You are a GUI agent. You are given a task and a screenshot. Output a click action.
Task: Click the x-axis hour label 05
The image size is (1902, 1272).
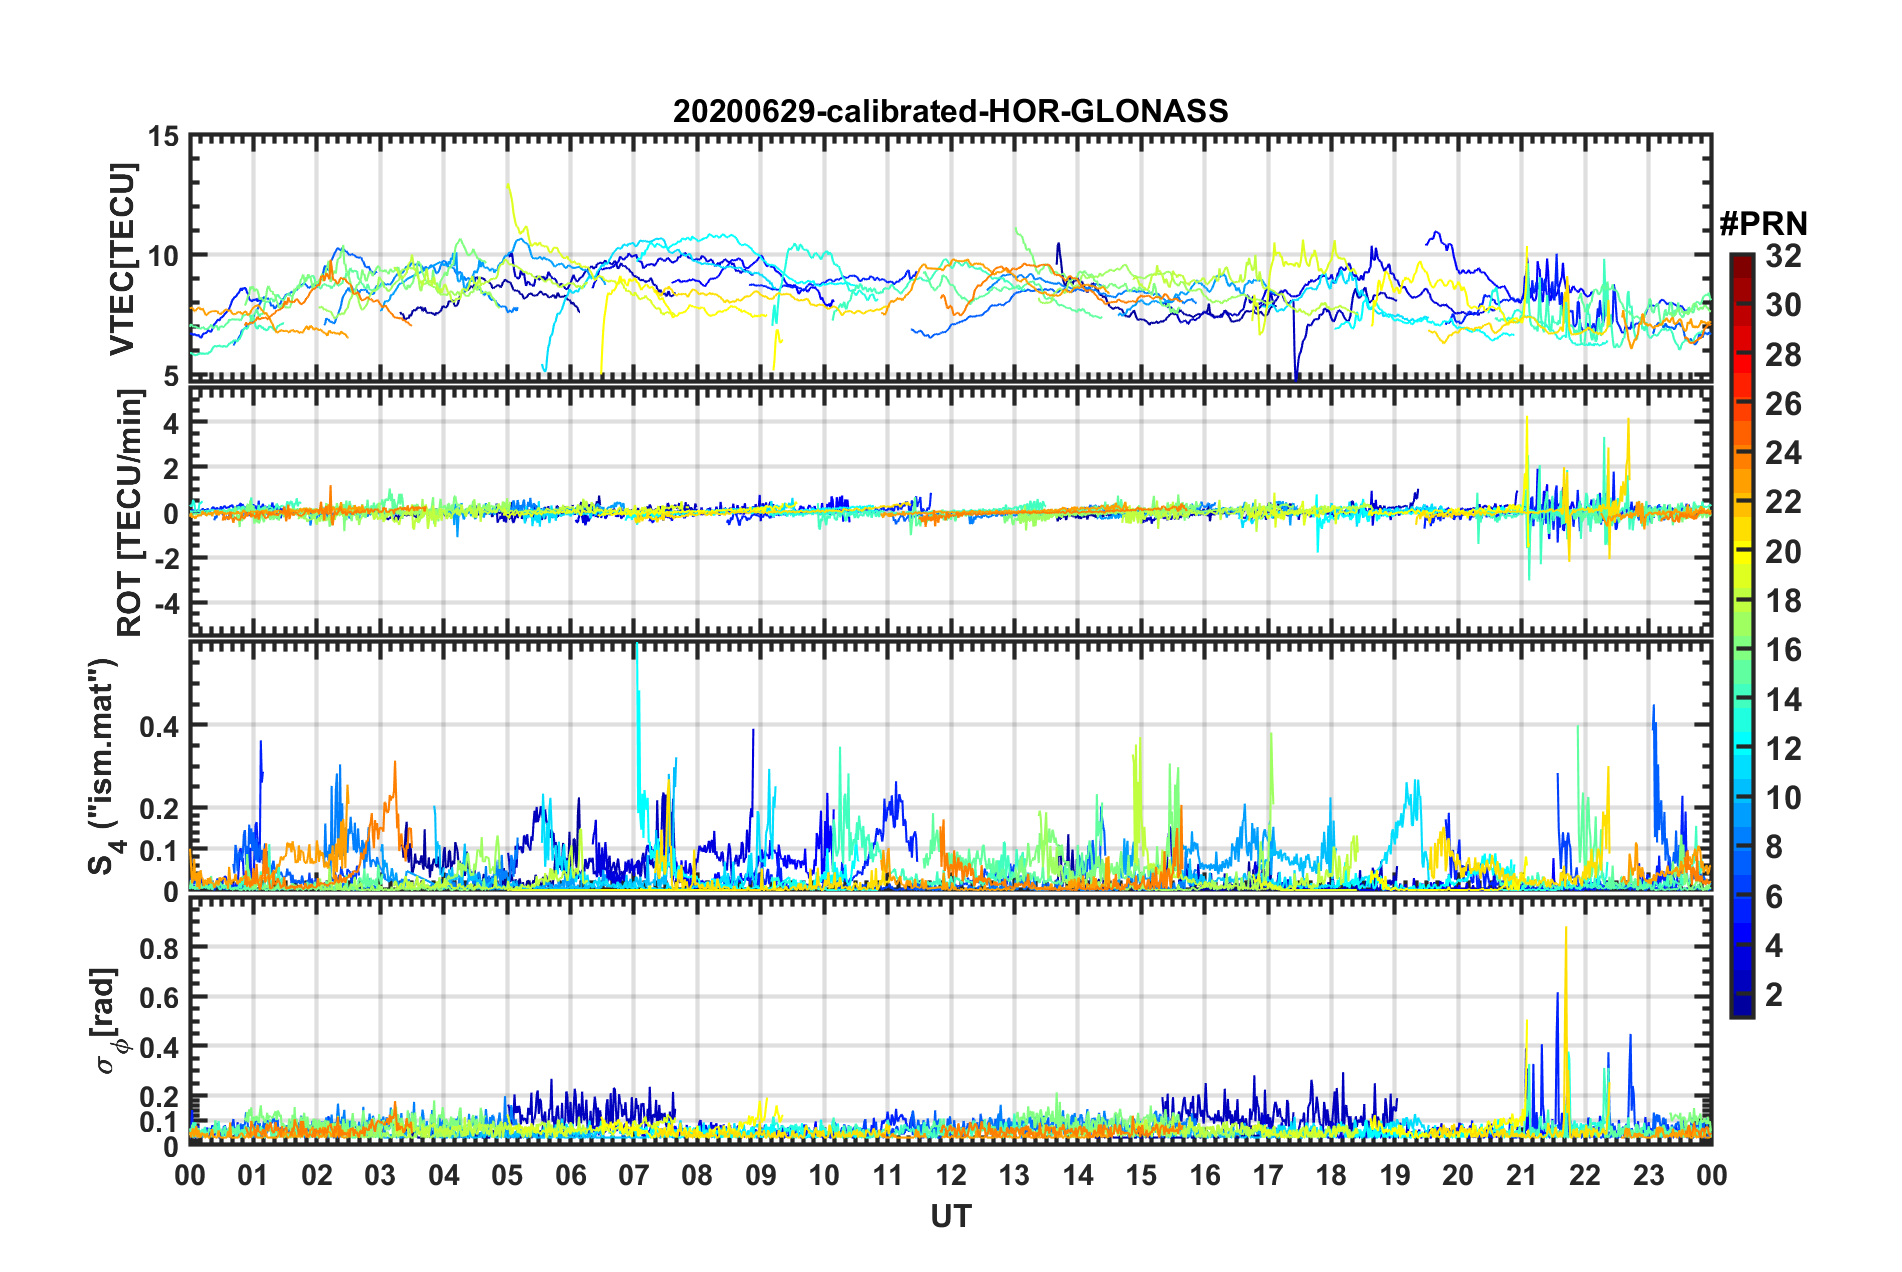[507, 1175]
